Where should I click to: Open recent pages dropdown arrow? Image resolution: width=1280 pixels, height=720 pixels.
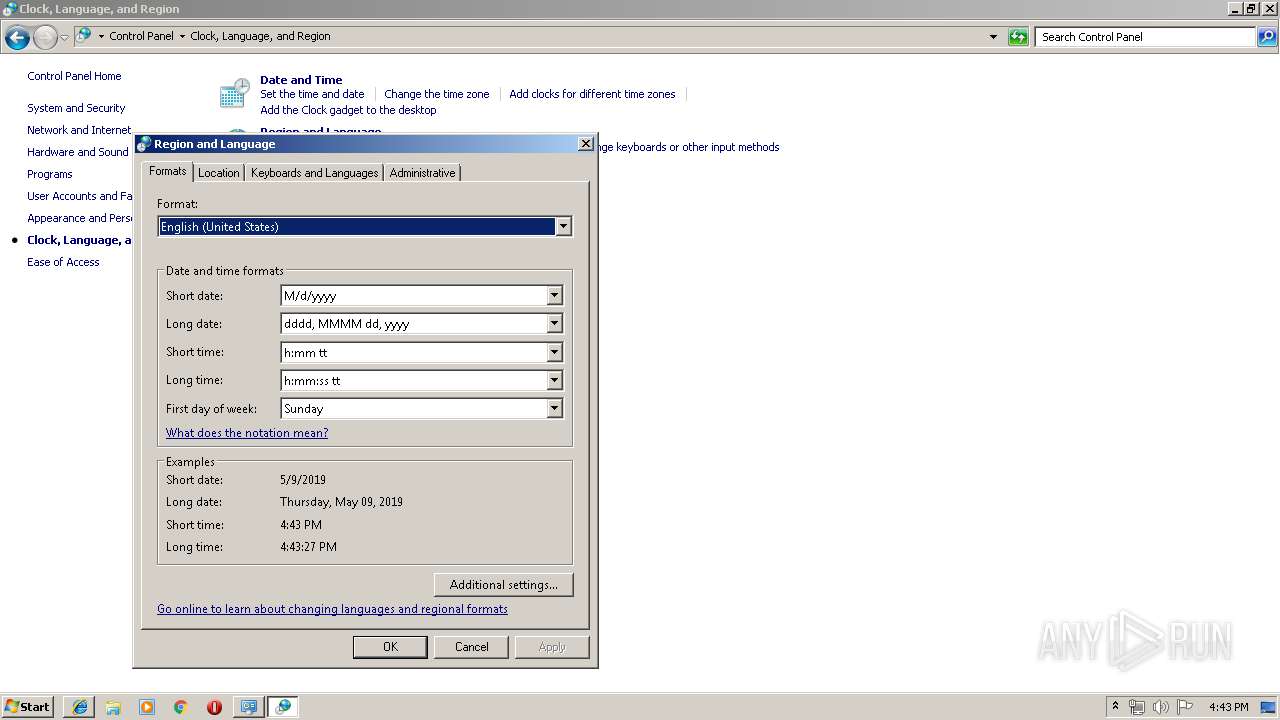point(65,38)
